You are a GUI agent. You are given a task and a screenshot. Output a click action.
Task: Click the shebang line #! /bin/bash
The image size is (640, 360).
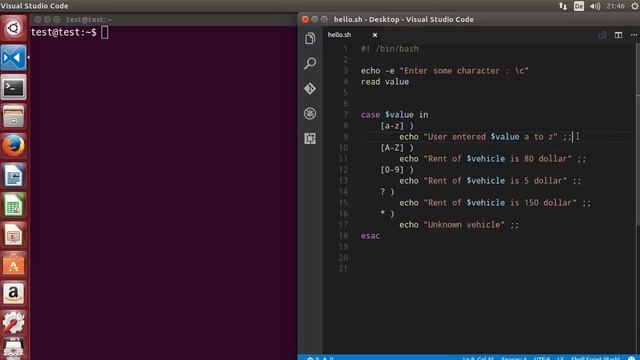pos(389,49)
